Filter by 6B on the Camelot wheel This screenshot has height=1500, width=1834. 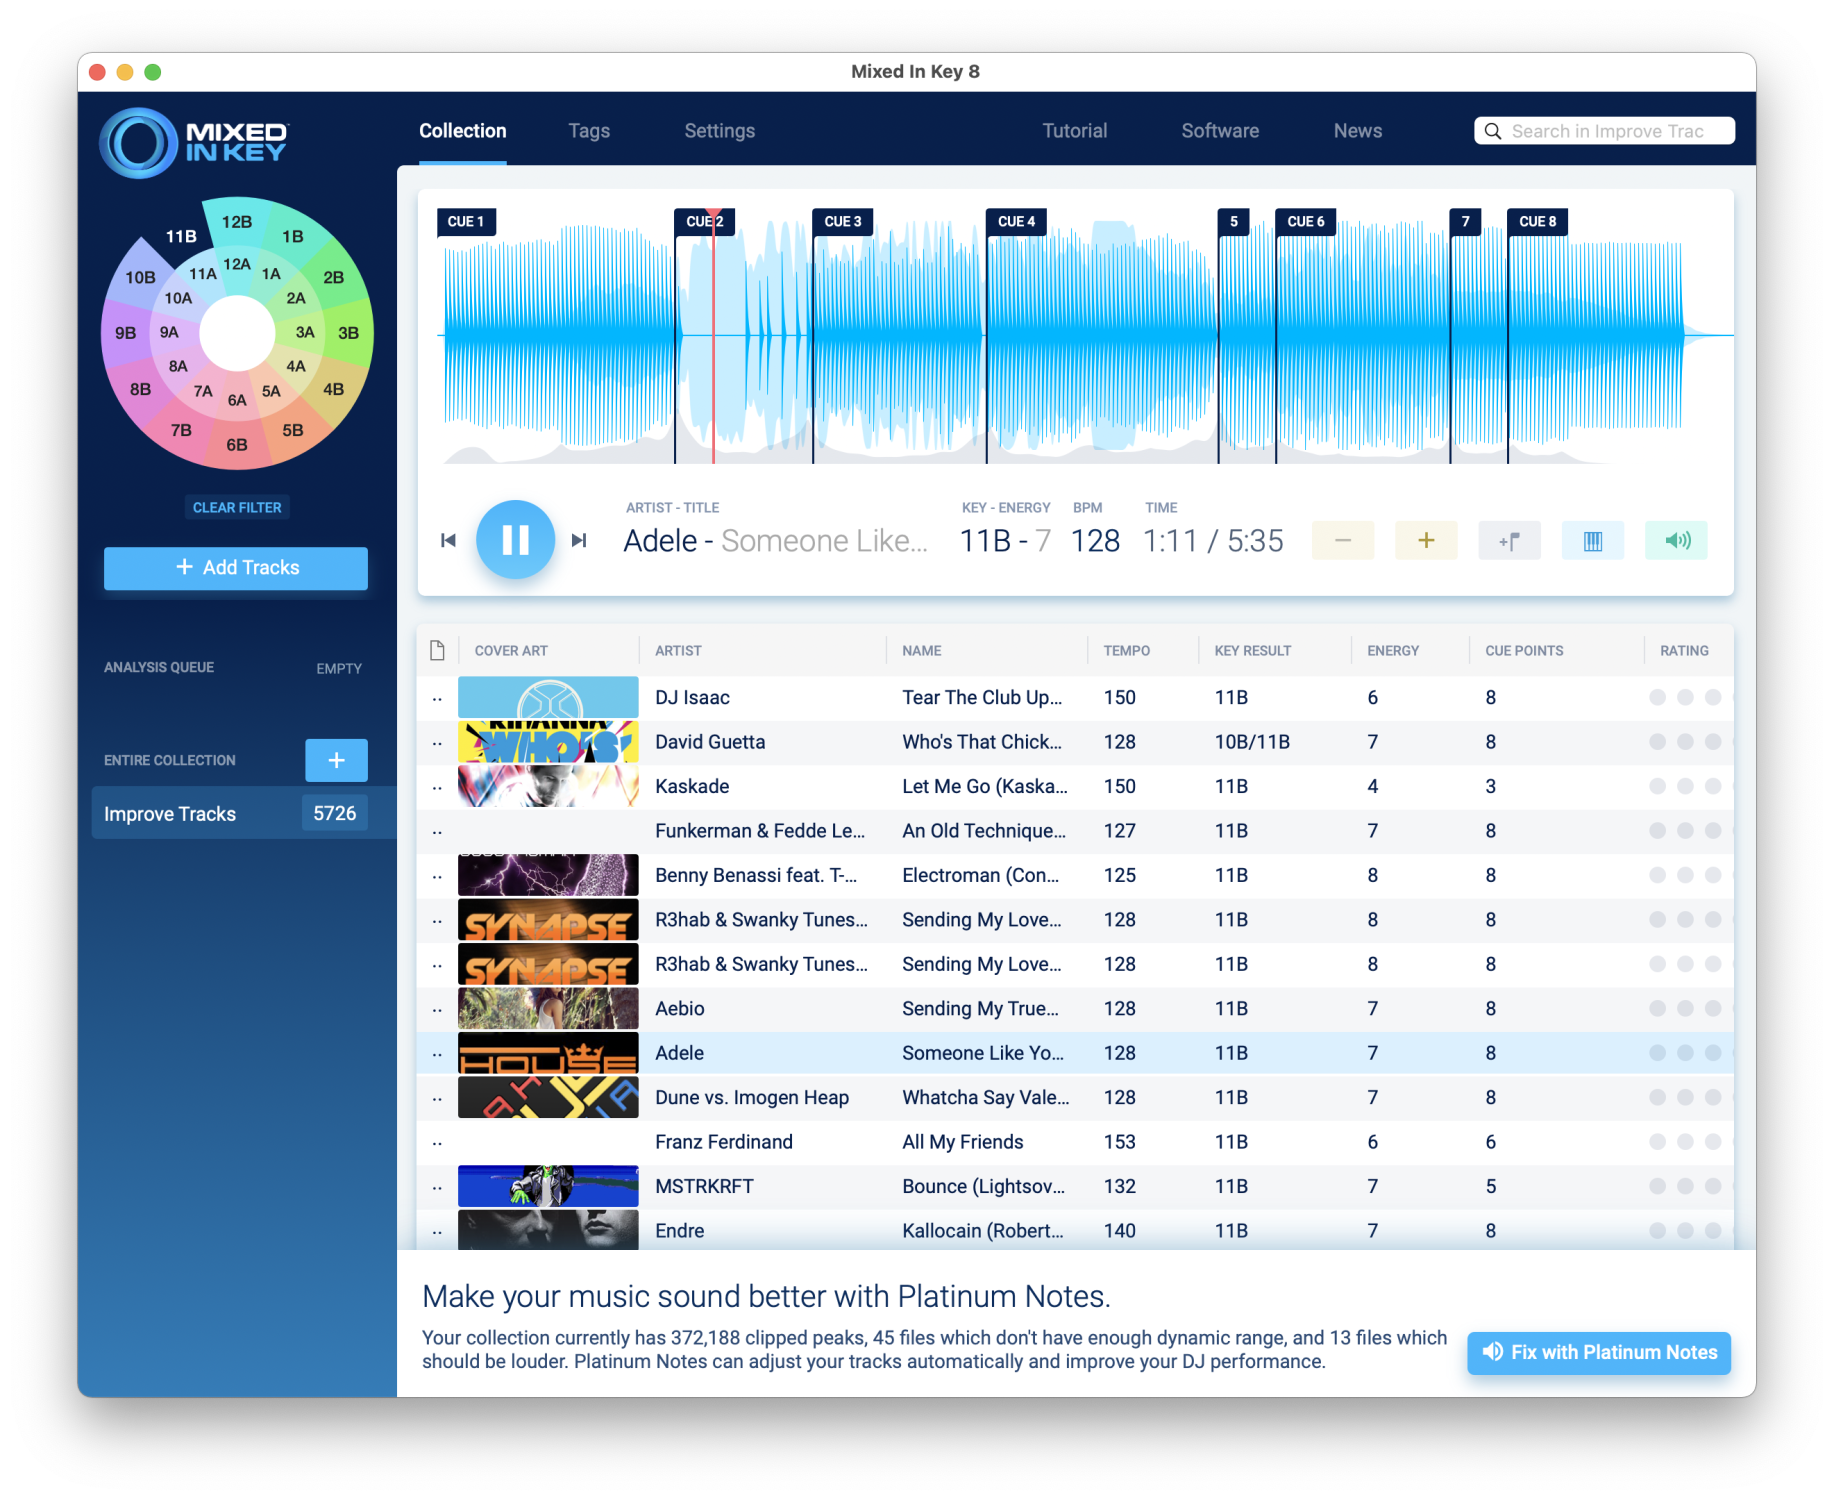[237, 445]
